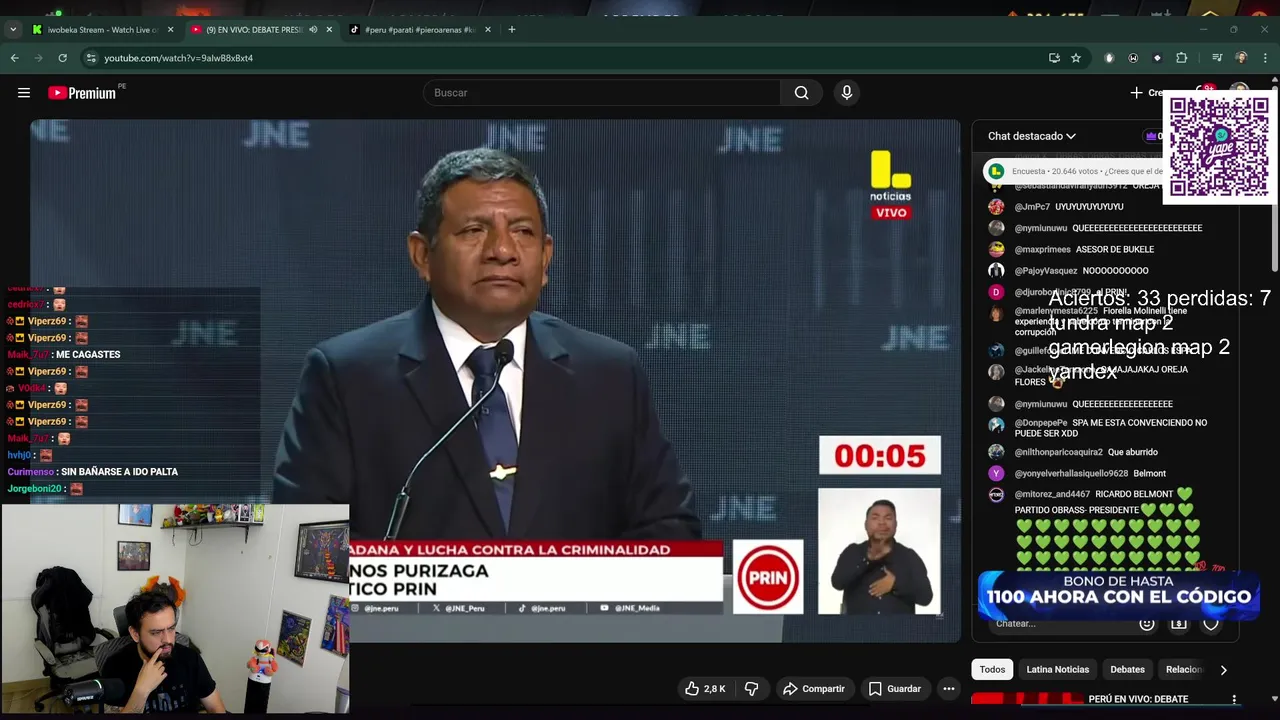
Task: Click the Guardar save button
Action: [x=894, y=689]
